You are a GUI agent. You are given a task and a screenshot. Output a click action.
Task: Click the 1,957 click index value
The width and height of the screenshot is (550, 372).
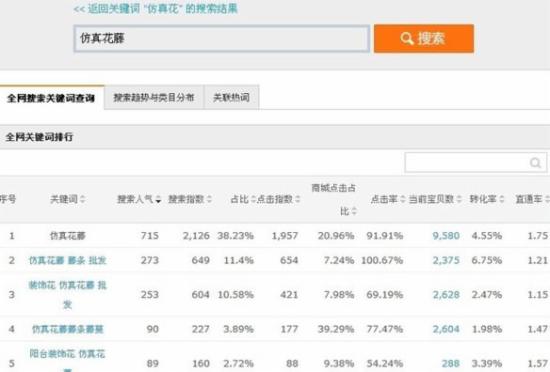(285, 236)
